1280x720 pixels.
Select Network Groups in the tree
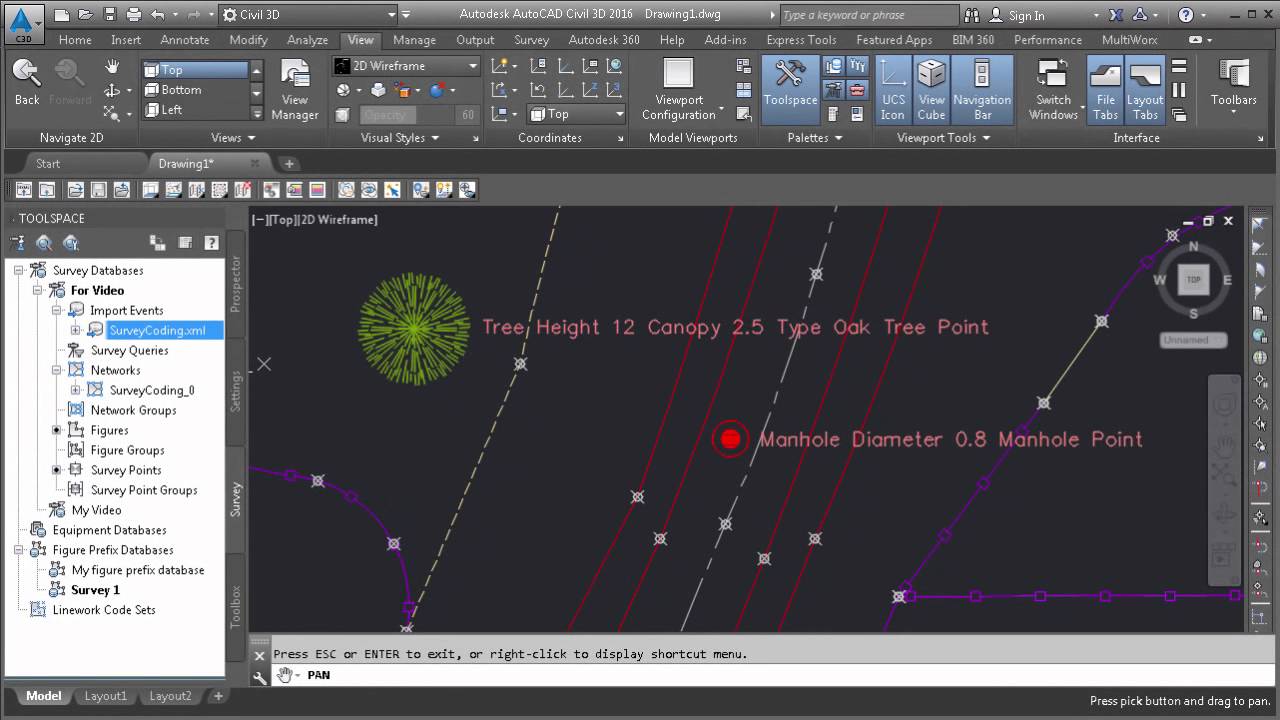click(x=133, y=410)
